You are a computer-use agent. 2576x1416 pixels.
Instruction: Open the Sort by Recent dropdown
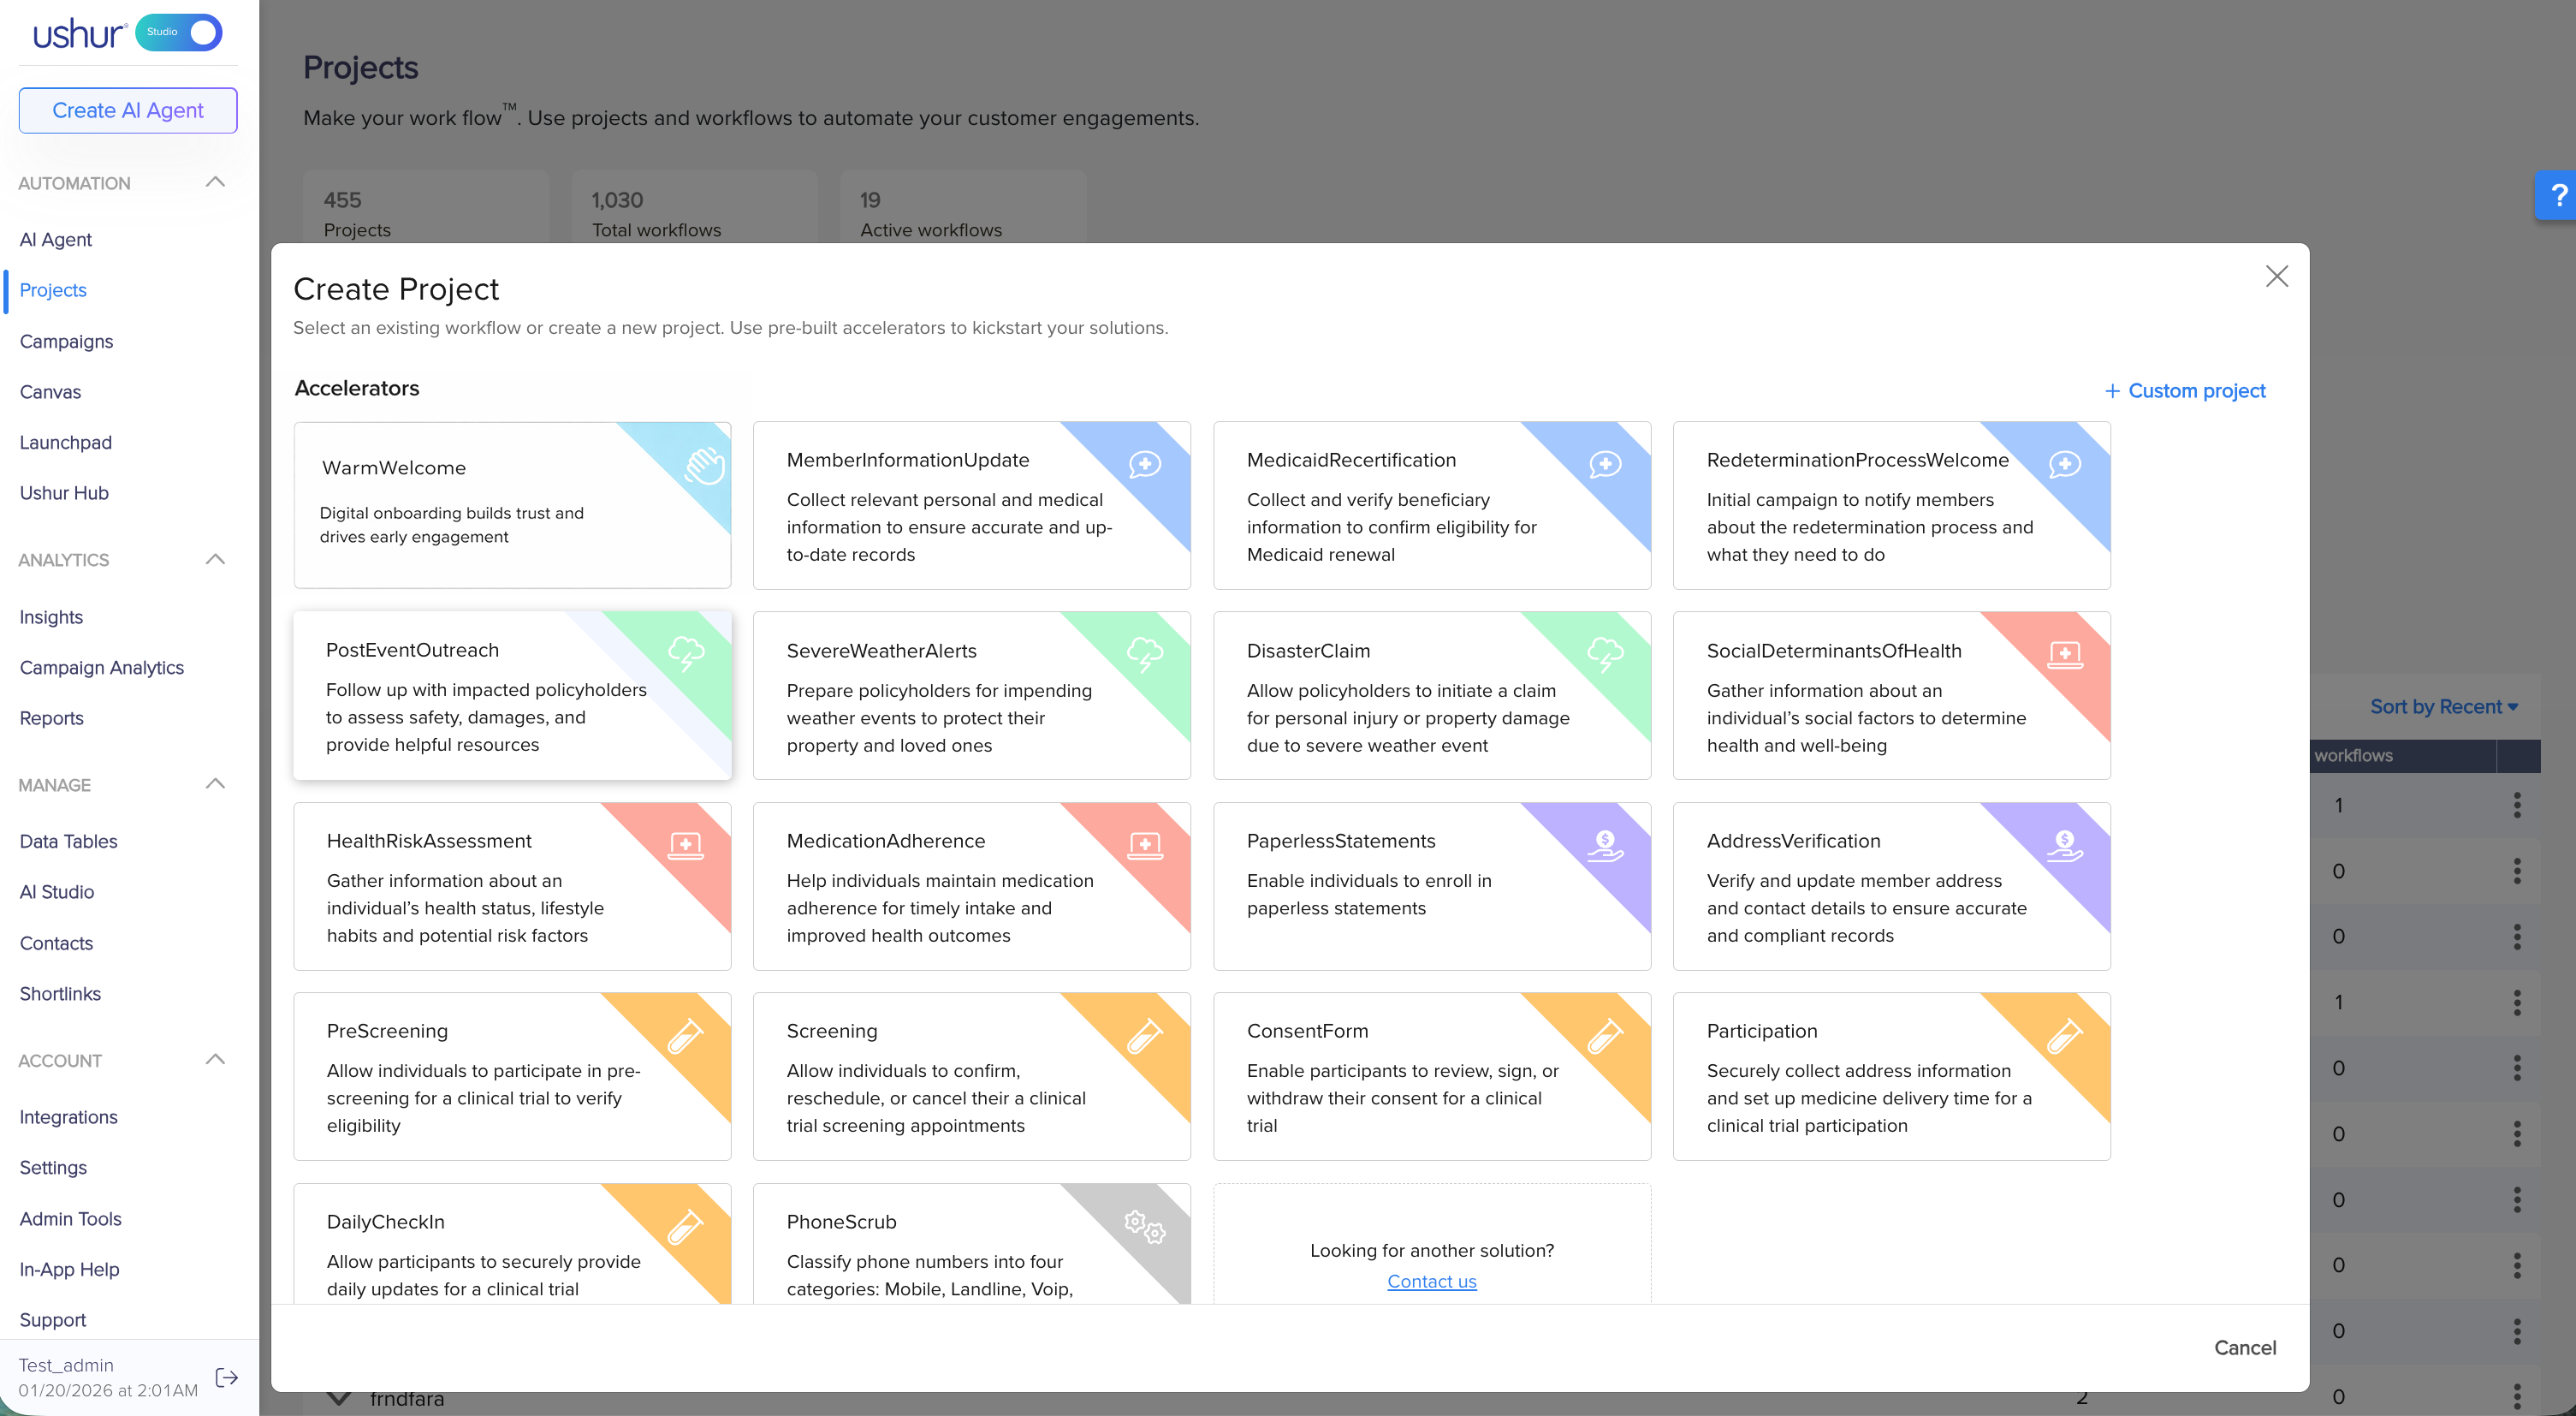(2443, 706)
